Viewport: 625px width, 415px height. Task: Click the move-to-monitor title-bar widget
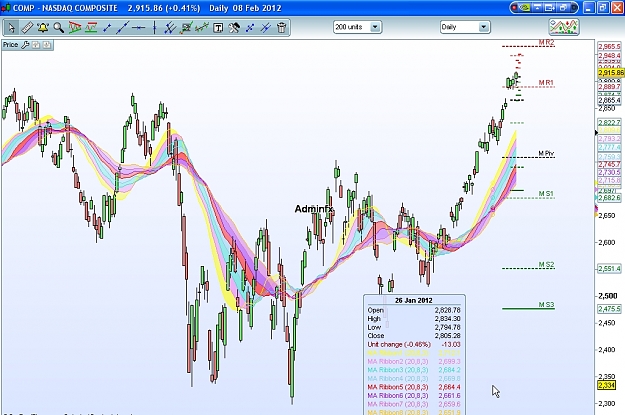pos(550,8)
